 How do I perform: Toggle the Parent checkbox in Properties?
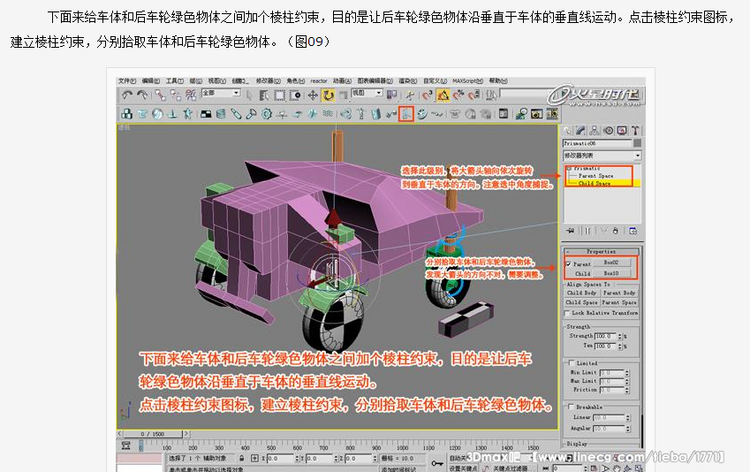(x=568, y=263)
